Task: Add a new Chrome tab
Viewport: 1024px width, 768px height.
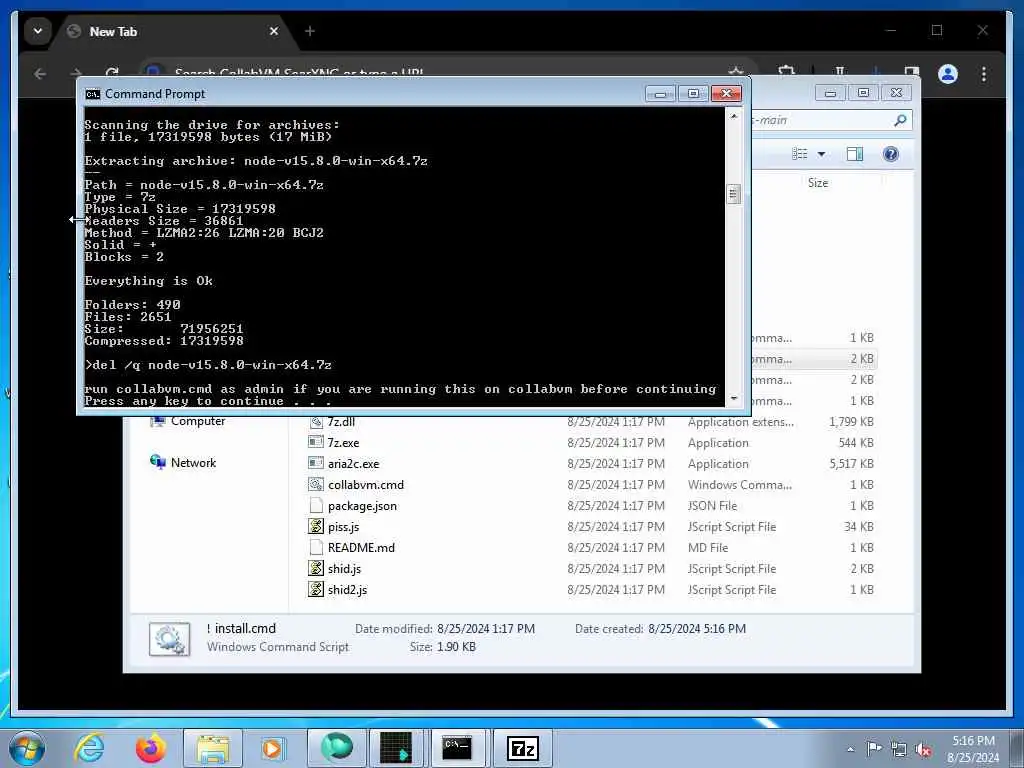Action: point(310,31)
